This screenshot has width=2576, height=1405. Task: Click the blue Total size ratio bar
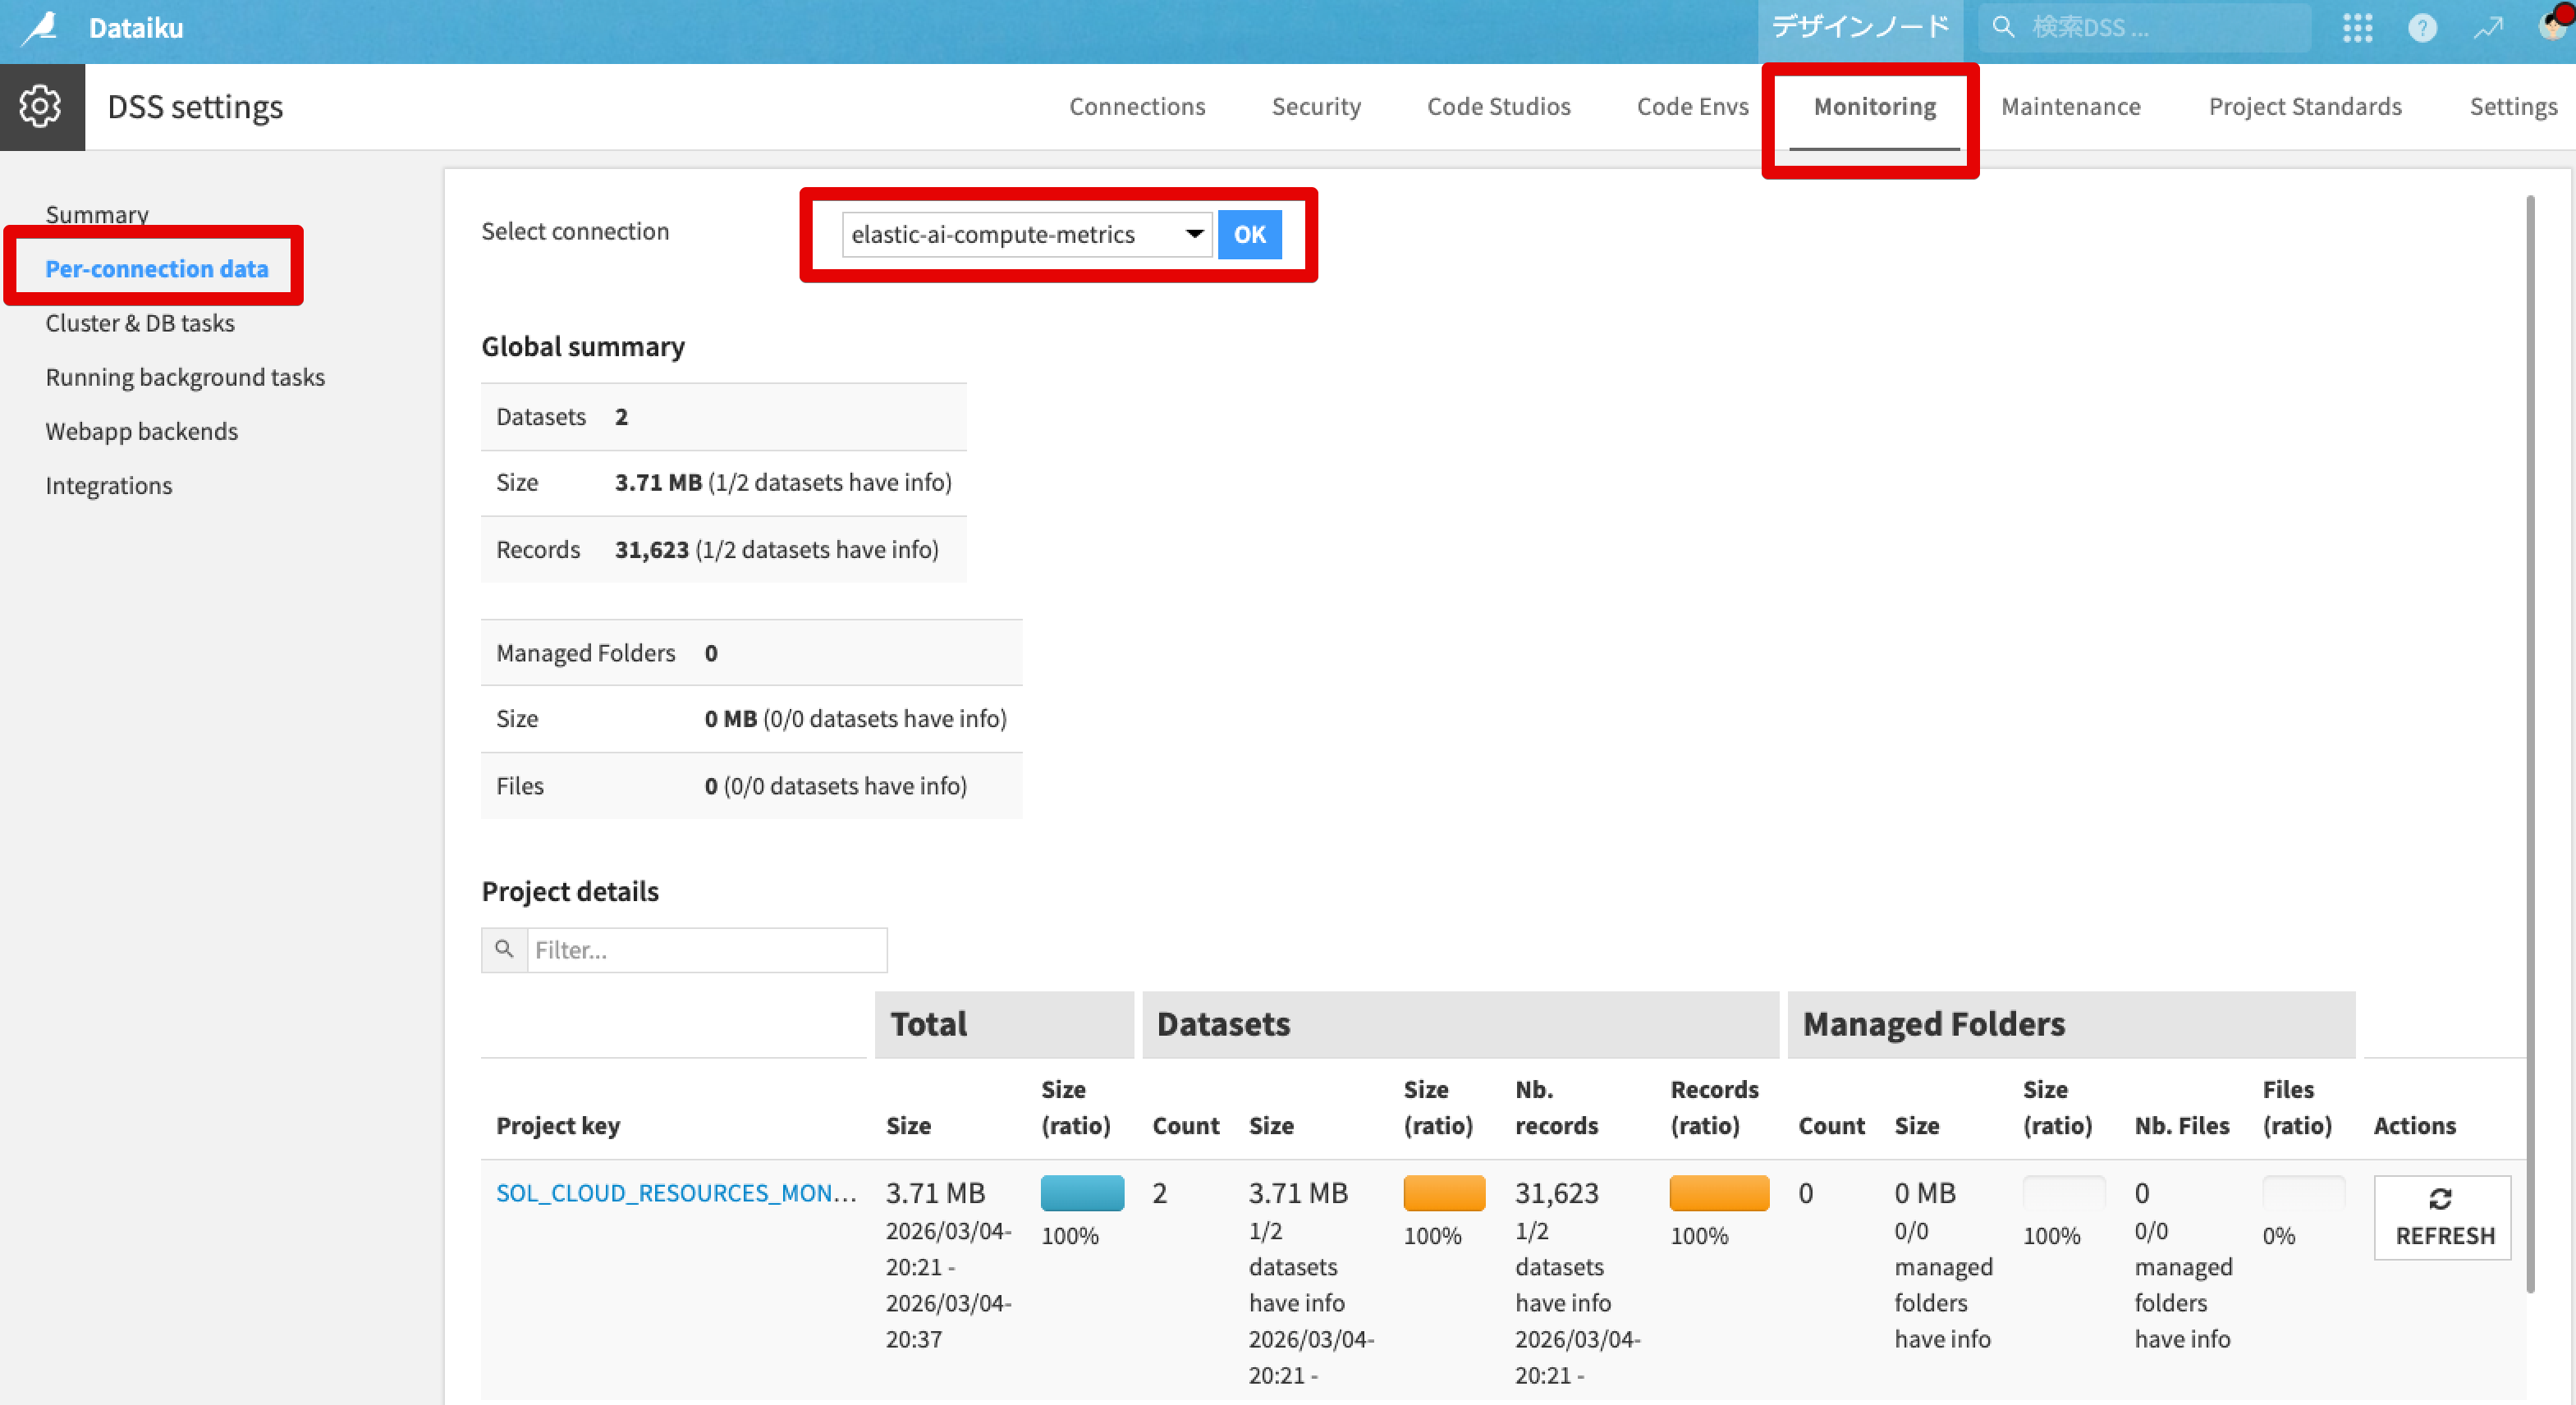click(1082, 1193)
